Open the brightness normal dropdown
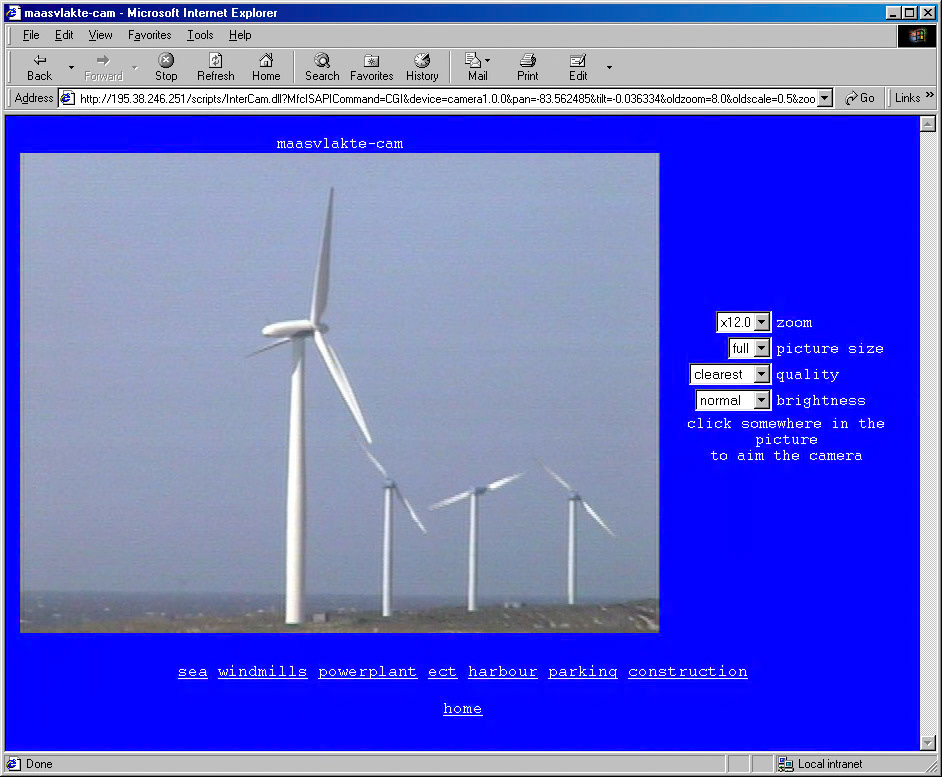 tap(733, 400)
